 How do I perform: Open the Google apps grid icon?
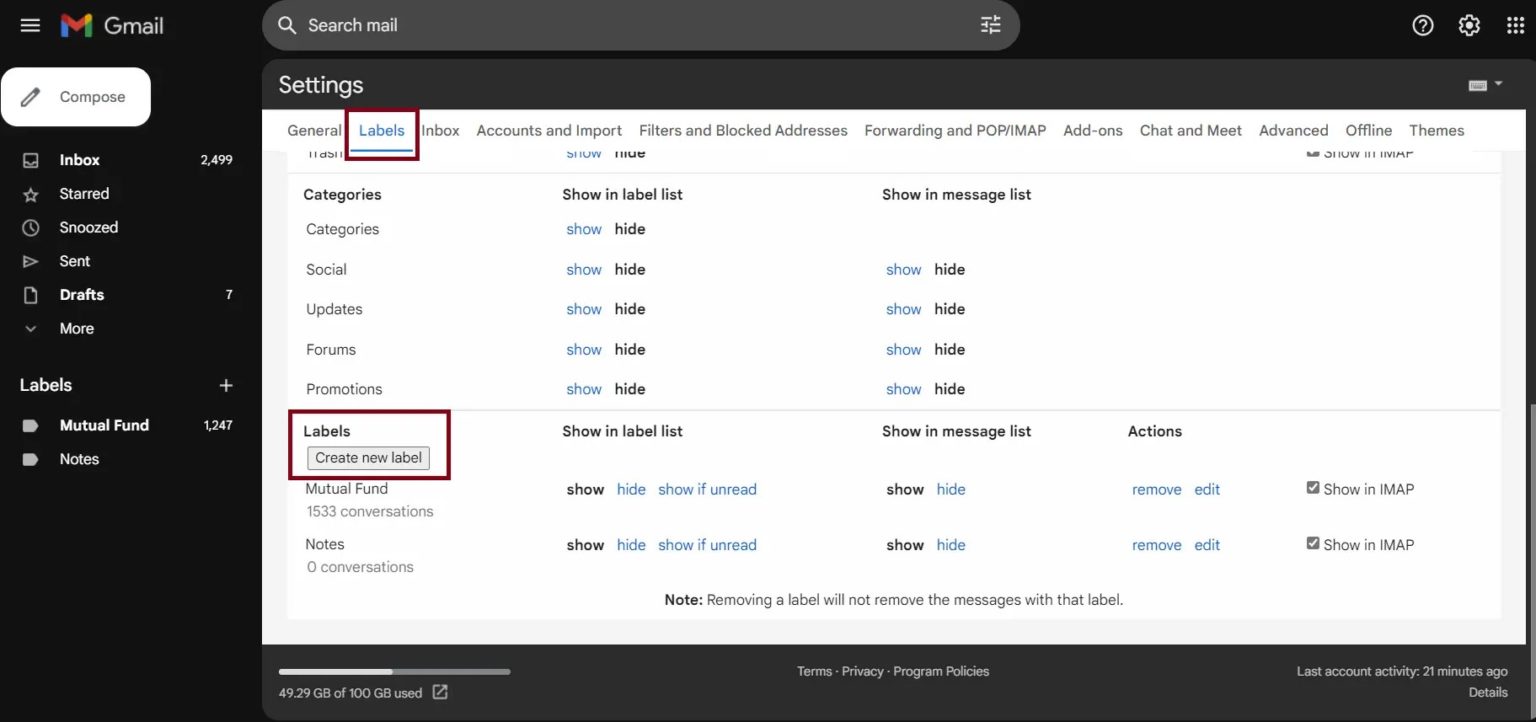pos(1515,25)
